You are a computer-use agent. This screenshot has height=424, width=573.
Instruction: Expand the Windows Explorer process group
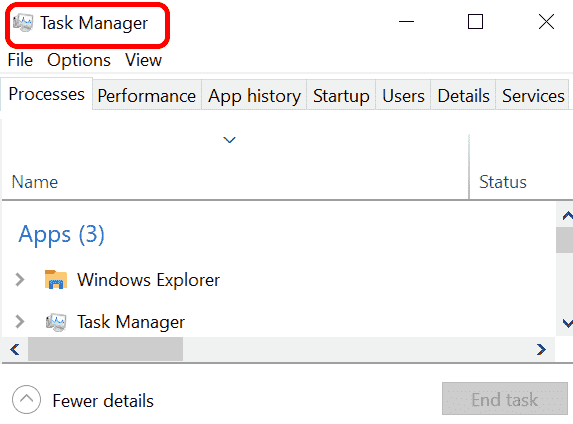coord(20,280)
